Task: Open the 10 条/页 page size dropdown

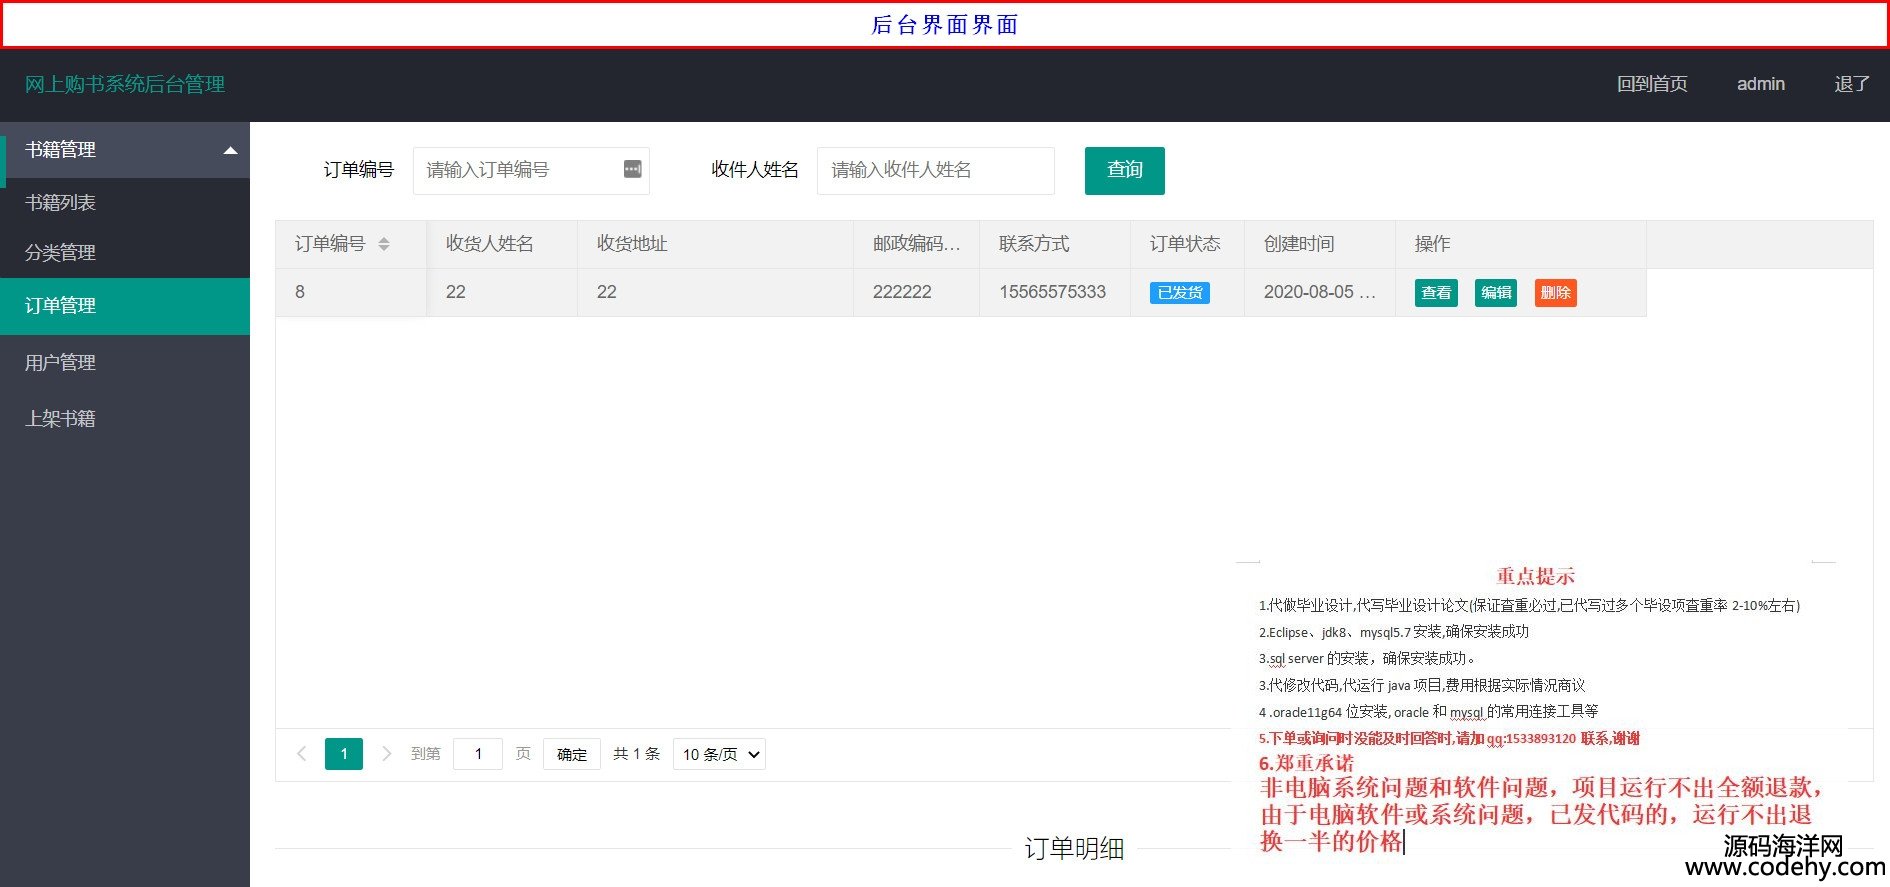Action: (720, 754)
